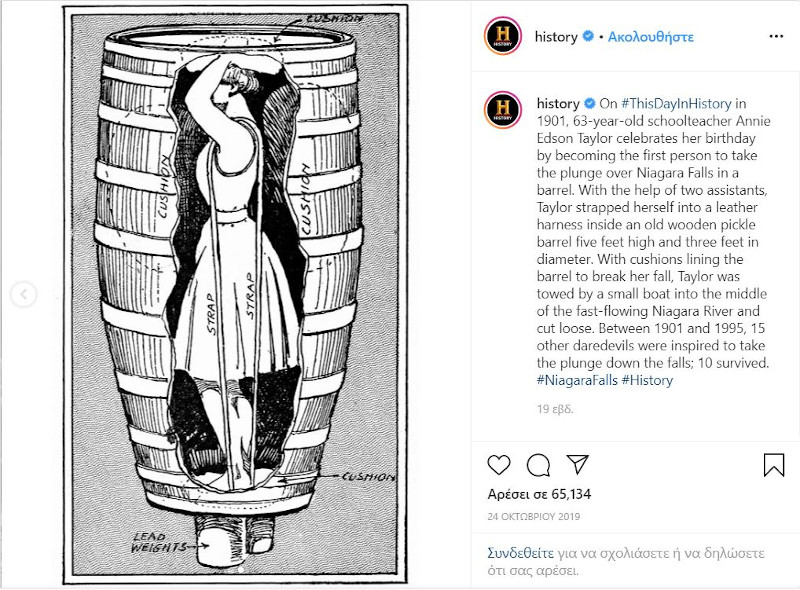Like the post with the heart icon

pyautogui.click(x=499, y=465)
